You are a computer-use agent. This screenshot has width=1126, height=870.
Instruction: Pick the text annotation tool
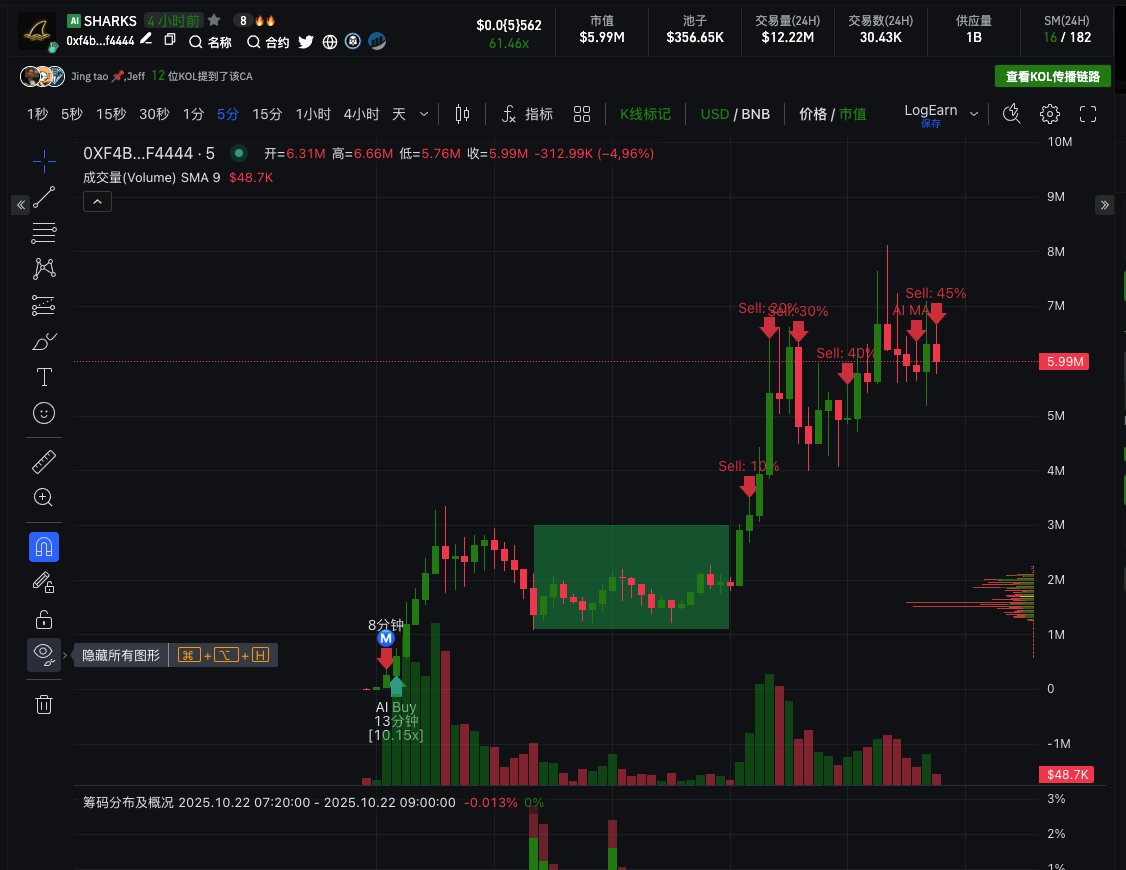(44, 377)
